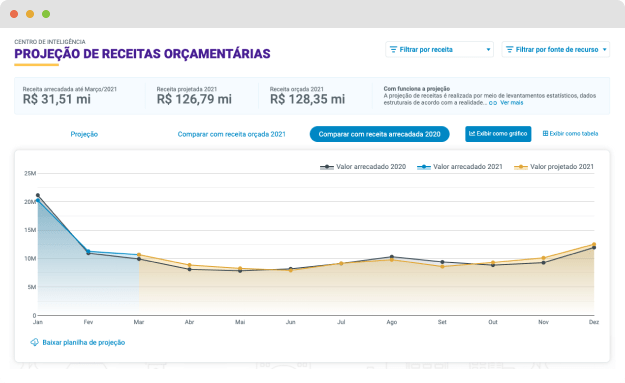625x383 pixels.
Task: Toggle Valor projetado 2021 legend series
Action: click(x=554, y=167)
